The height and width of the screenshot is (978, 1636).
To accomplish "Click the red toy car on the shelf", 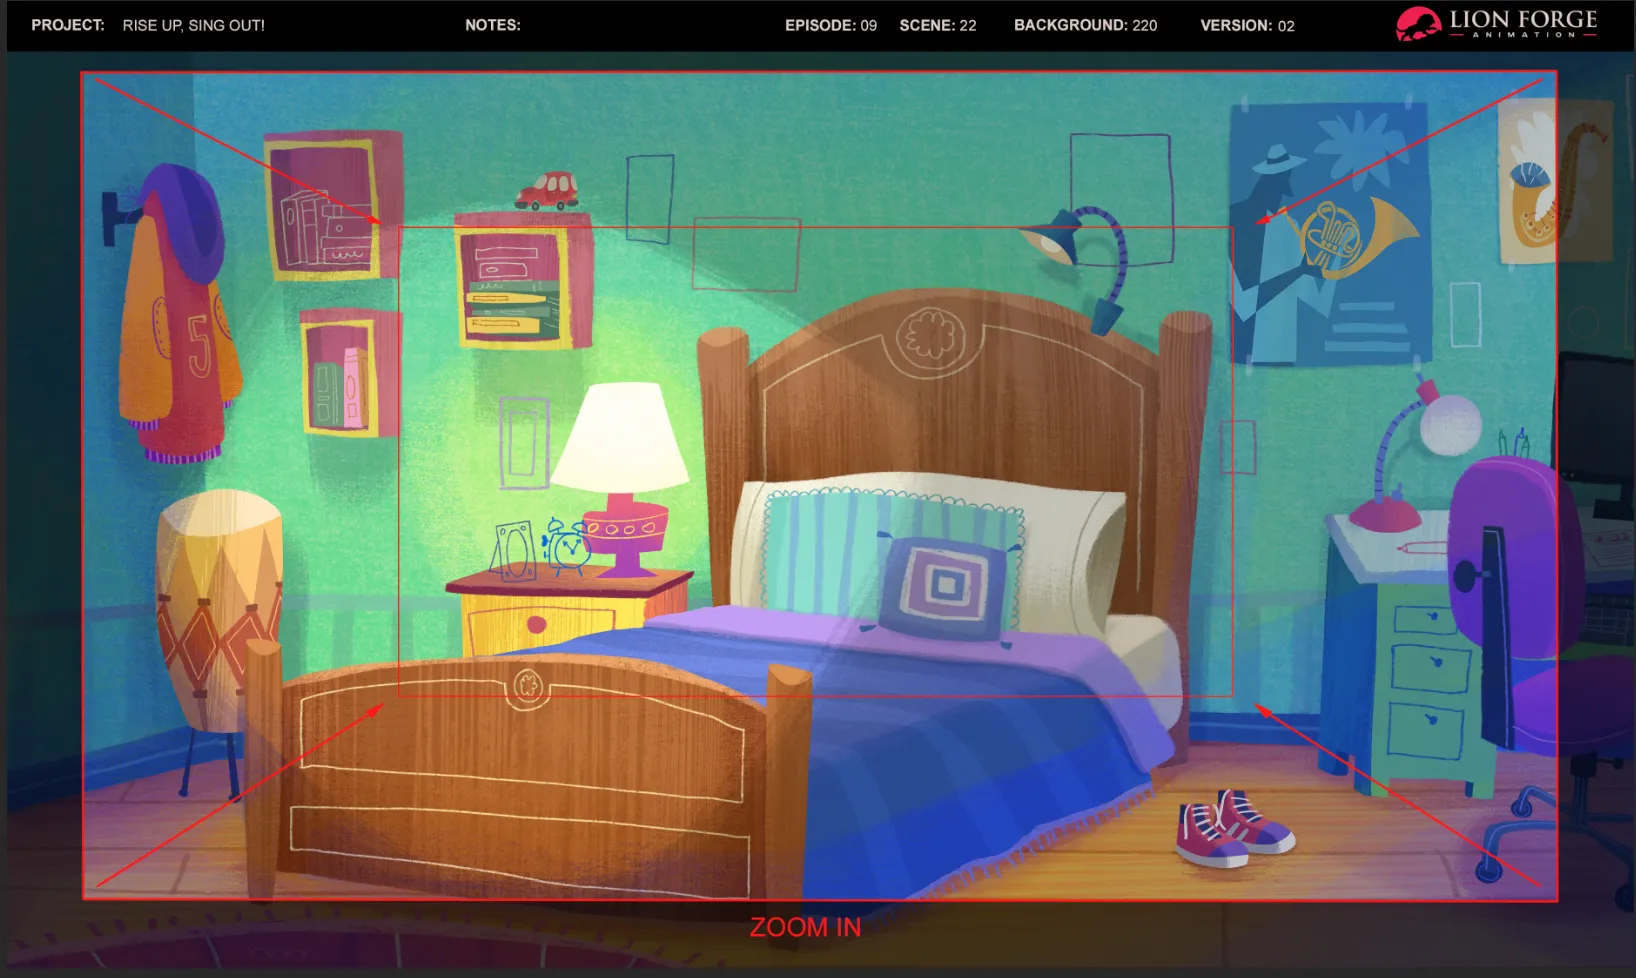I will coord(547,190).
